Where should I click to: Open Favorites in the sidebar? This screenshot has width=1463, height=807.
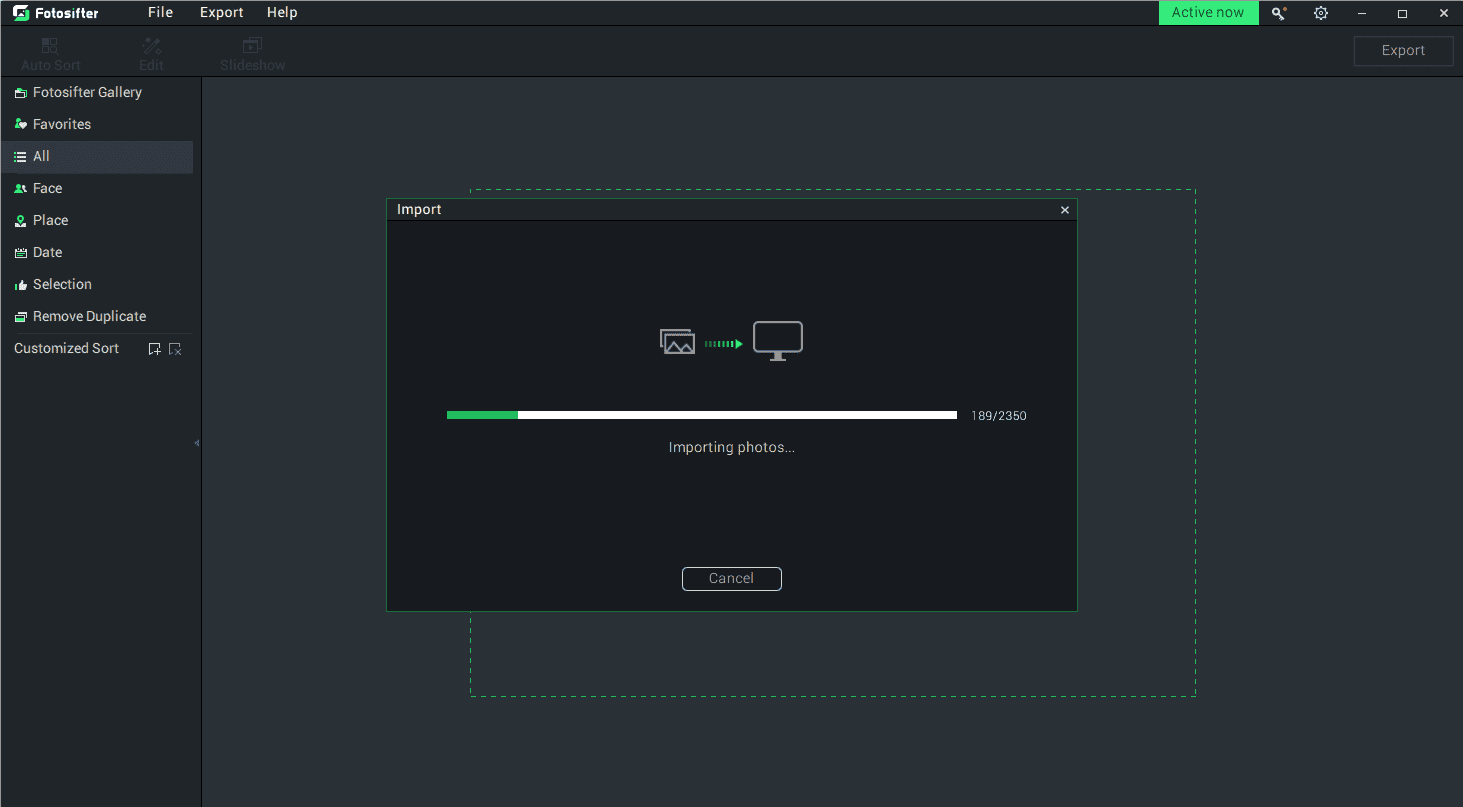(61, 124)
